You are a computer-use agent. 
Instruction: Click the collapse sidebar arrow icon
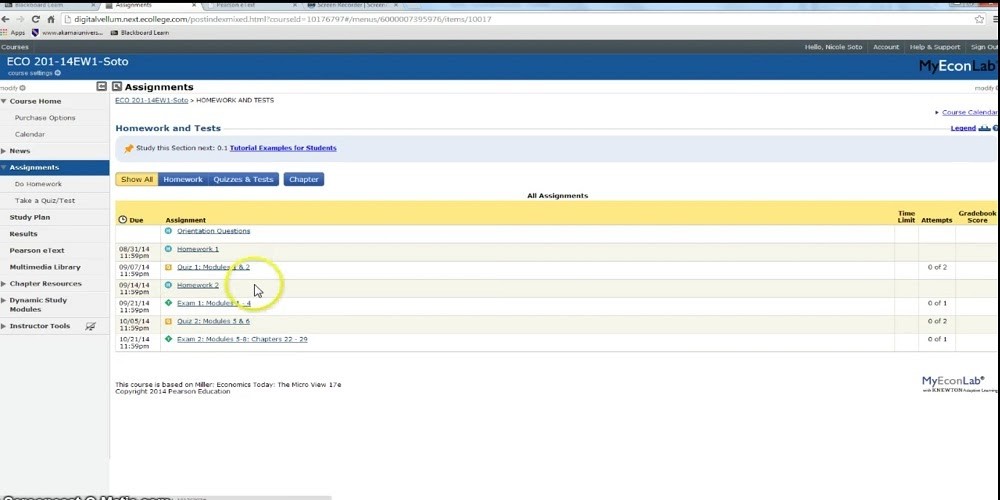click(102, 87)
